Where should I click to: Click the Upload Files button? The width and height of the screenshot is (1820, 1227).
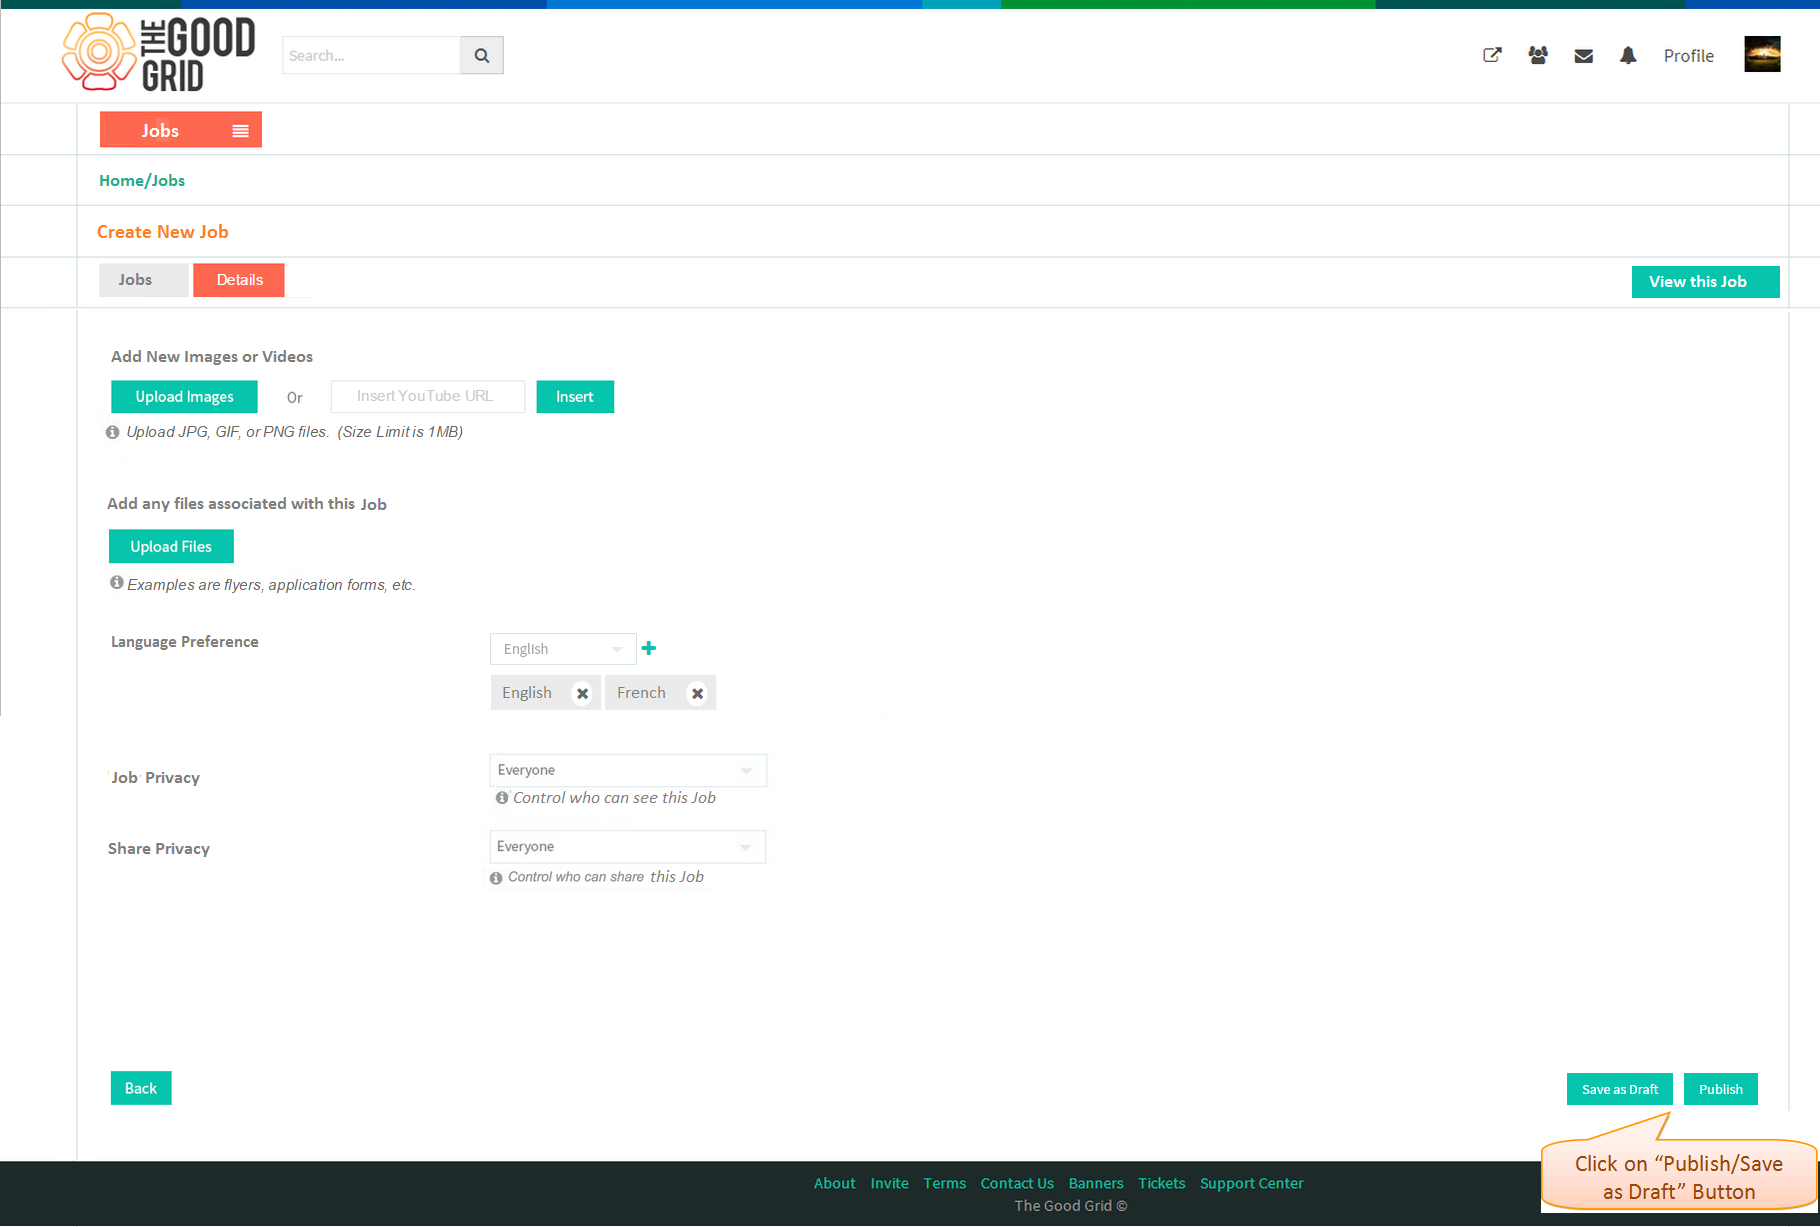(x=171, y=546)
